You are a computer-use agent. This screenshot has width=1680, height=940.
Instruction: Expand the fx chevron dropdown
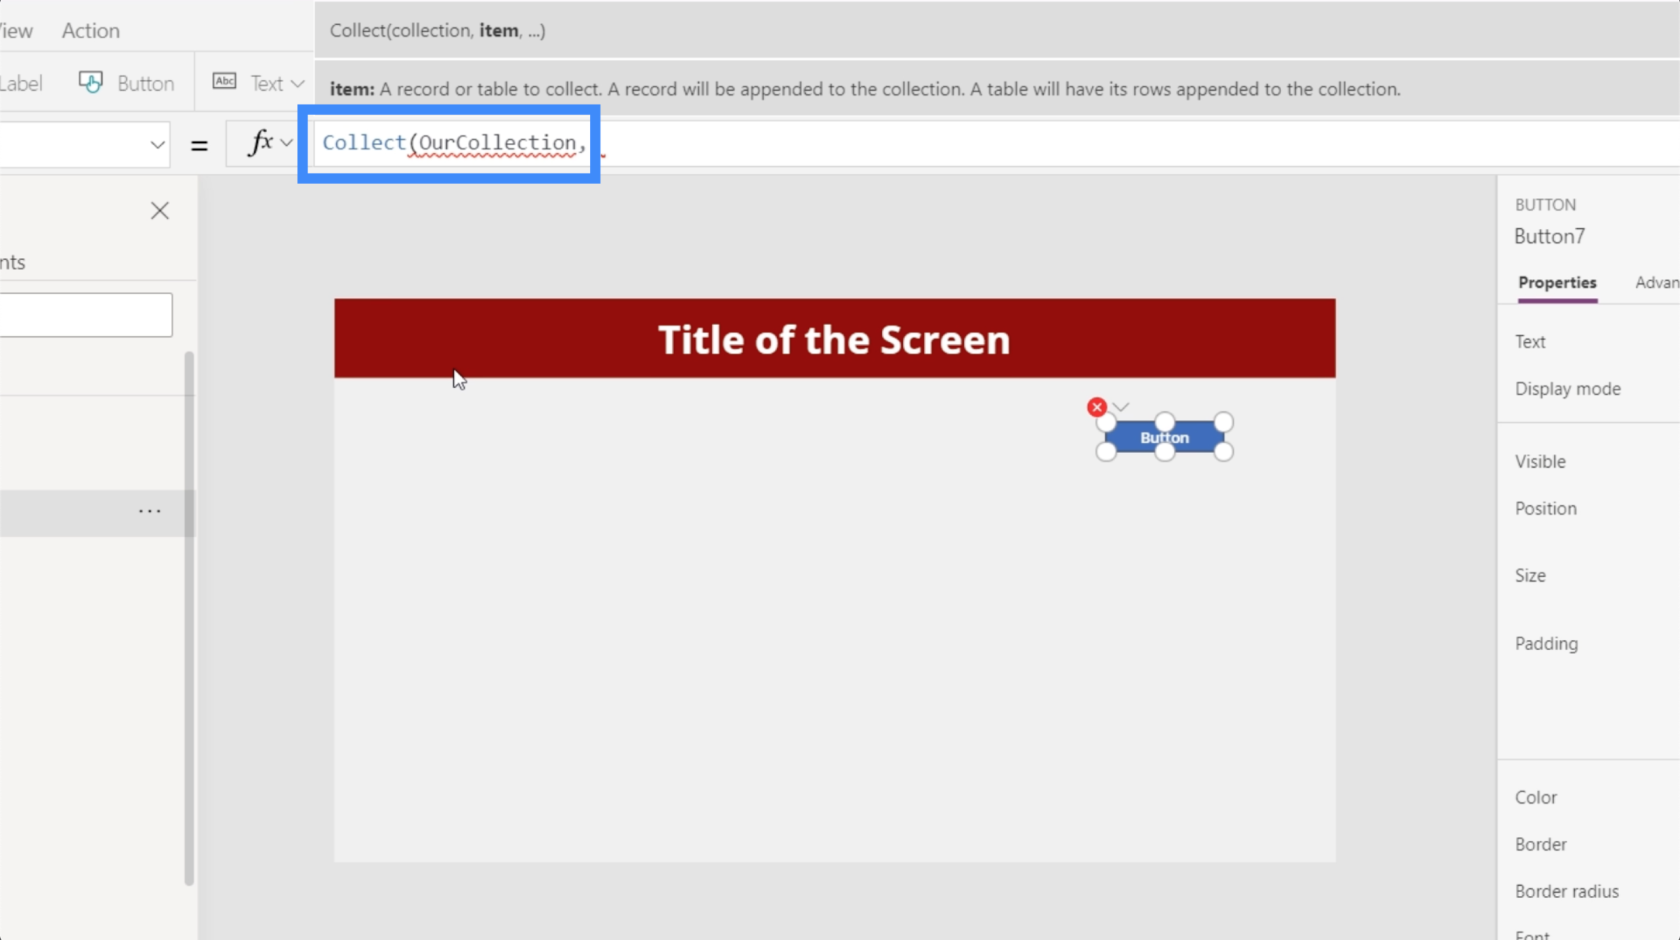click(287, 143)
